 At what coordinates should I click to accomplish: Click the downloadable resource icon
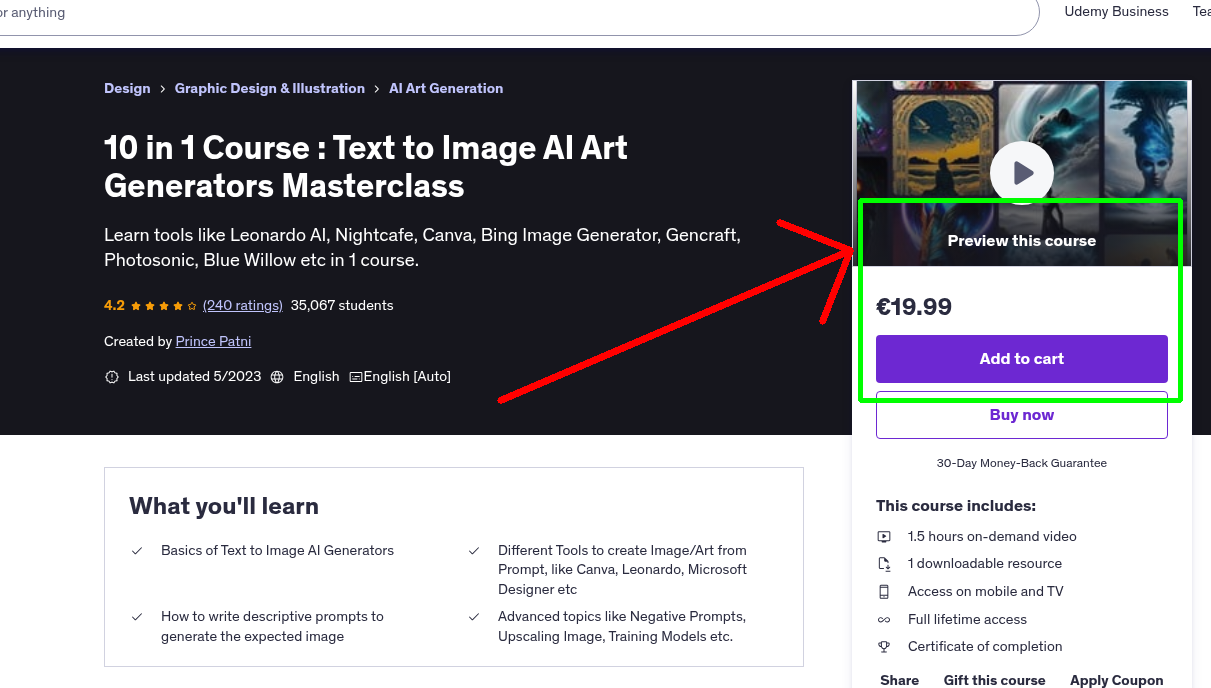[884, 563]
